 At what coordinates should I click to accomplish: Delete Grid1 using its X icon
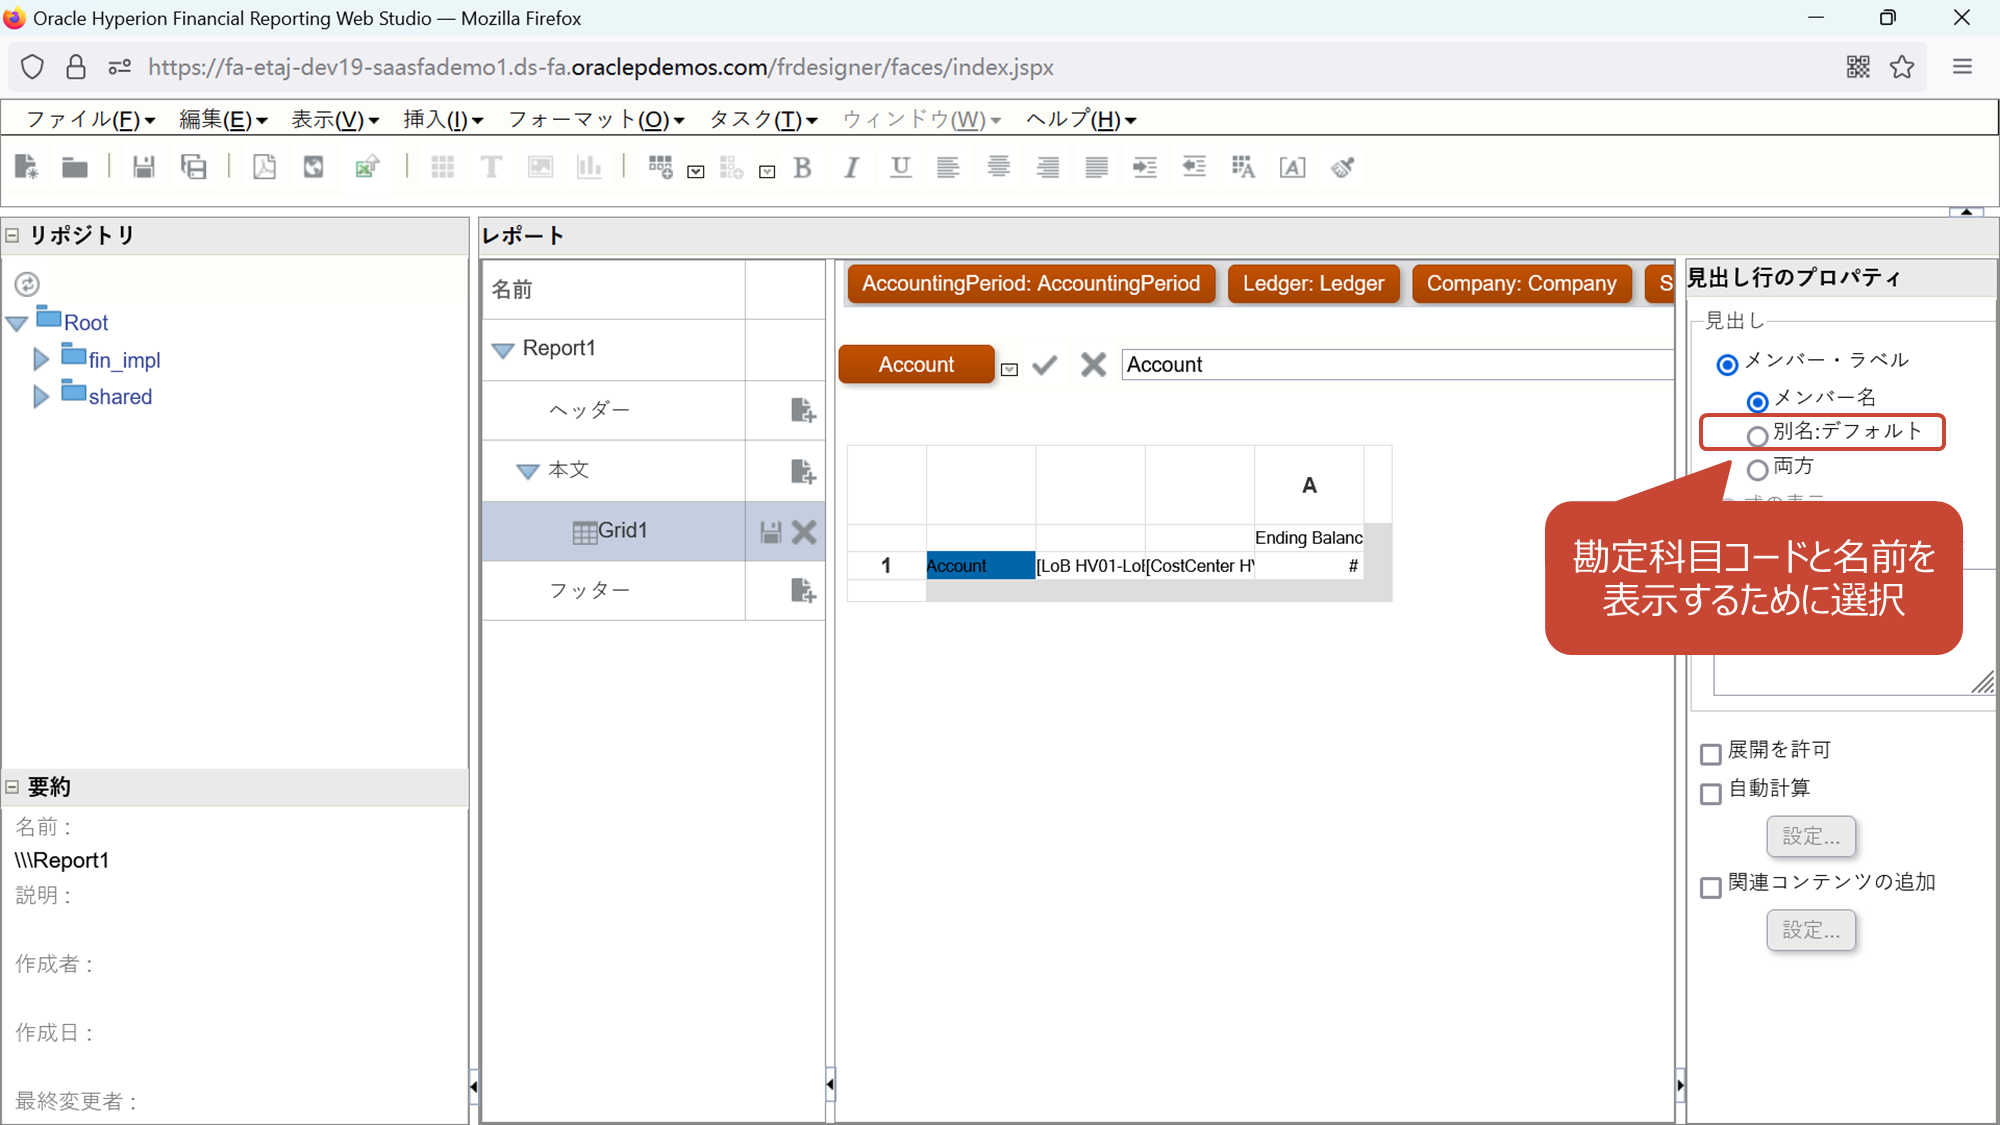[804, 531]
